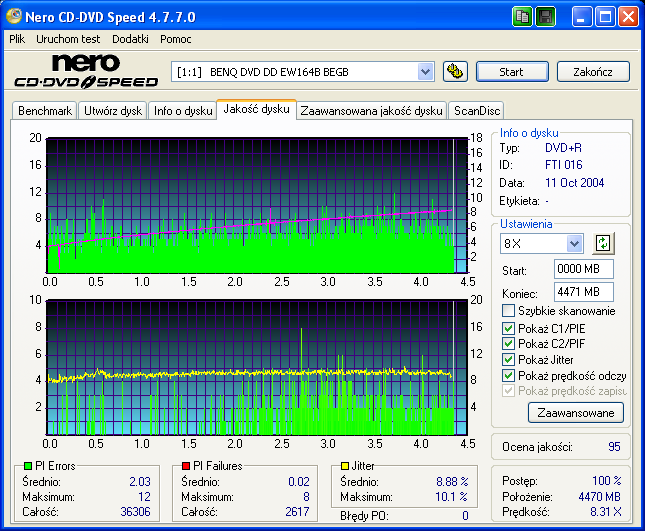Click the Nero CD-DVD Speed logo

click(x=86, y=71)
